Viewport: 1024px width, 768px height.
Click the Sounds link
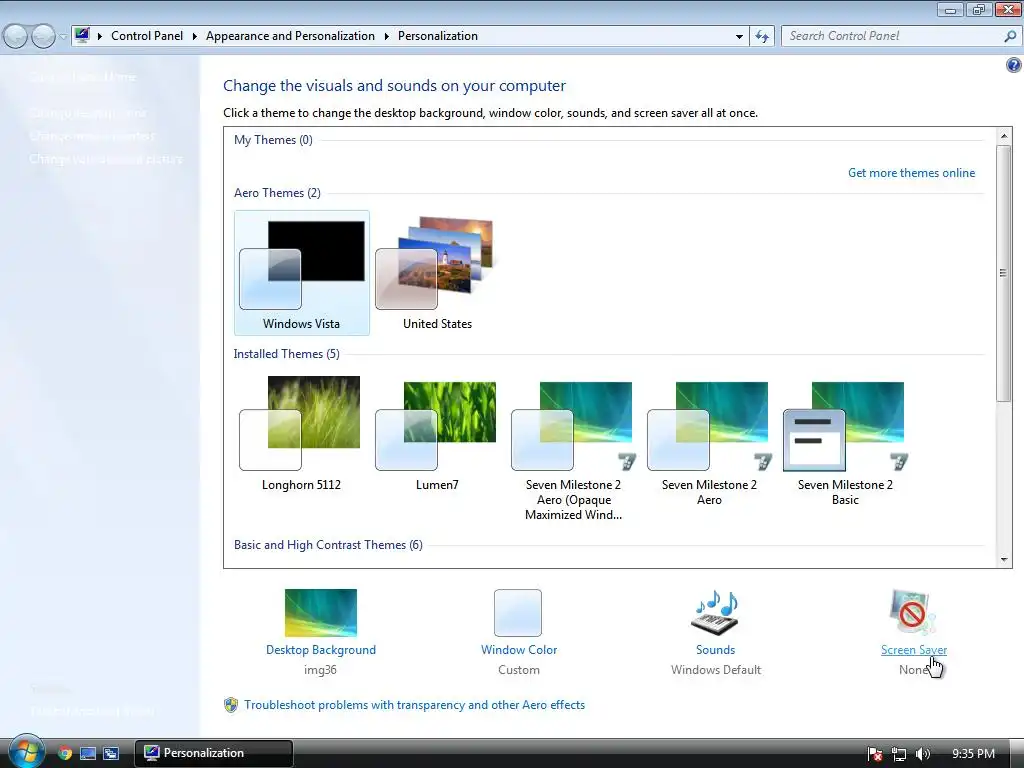click(x=715, y=650)
